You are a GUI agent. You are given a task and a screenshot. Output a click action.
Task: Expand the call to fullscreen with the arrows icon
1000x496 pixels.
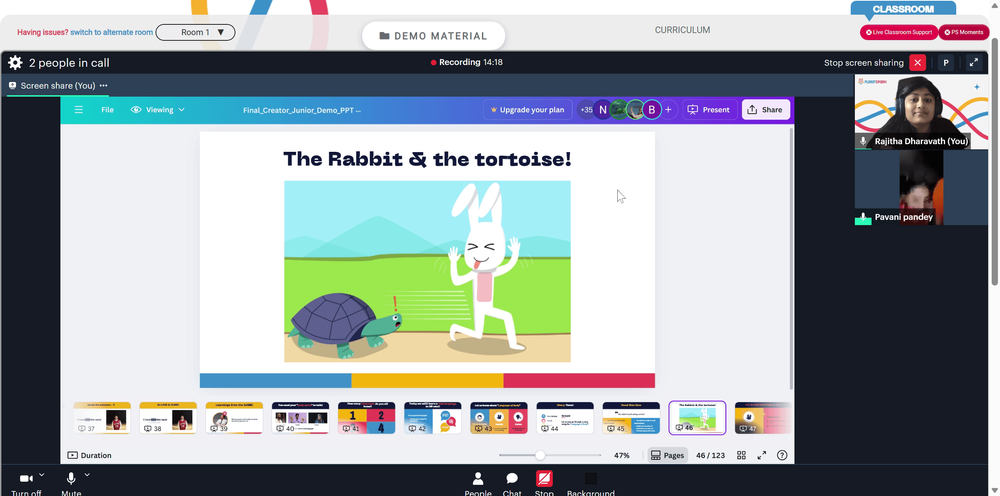(974, 62)
